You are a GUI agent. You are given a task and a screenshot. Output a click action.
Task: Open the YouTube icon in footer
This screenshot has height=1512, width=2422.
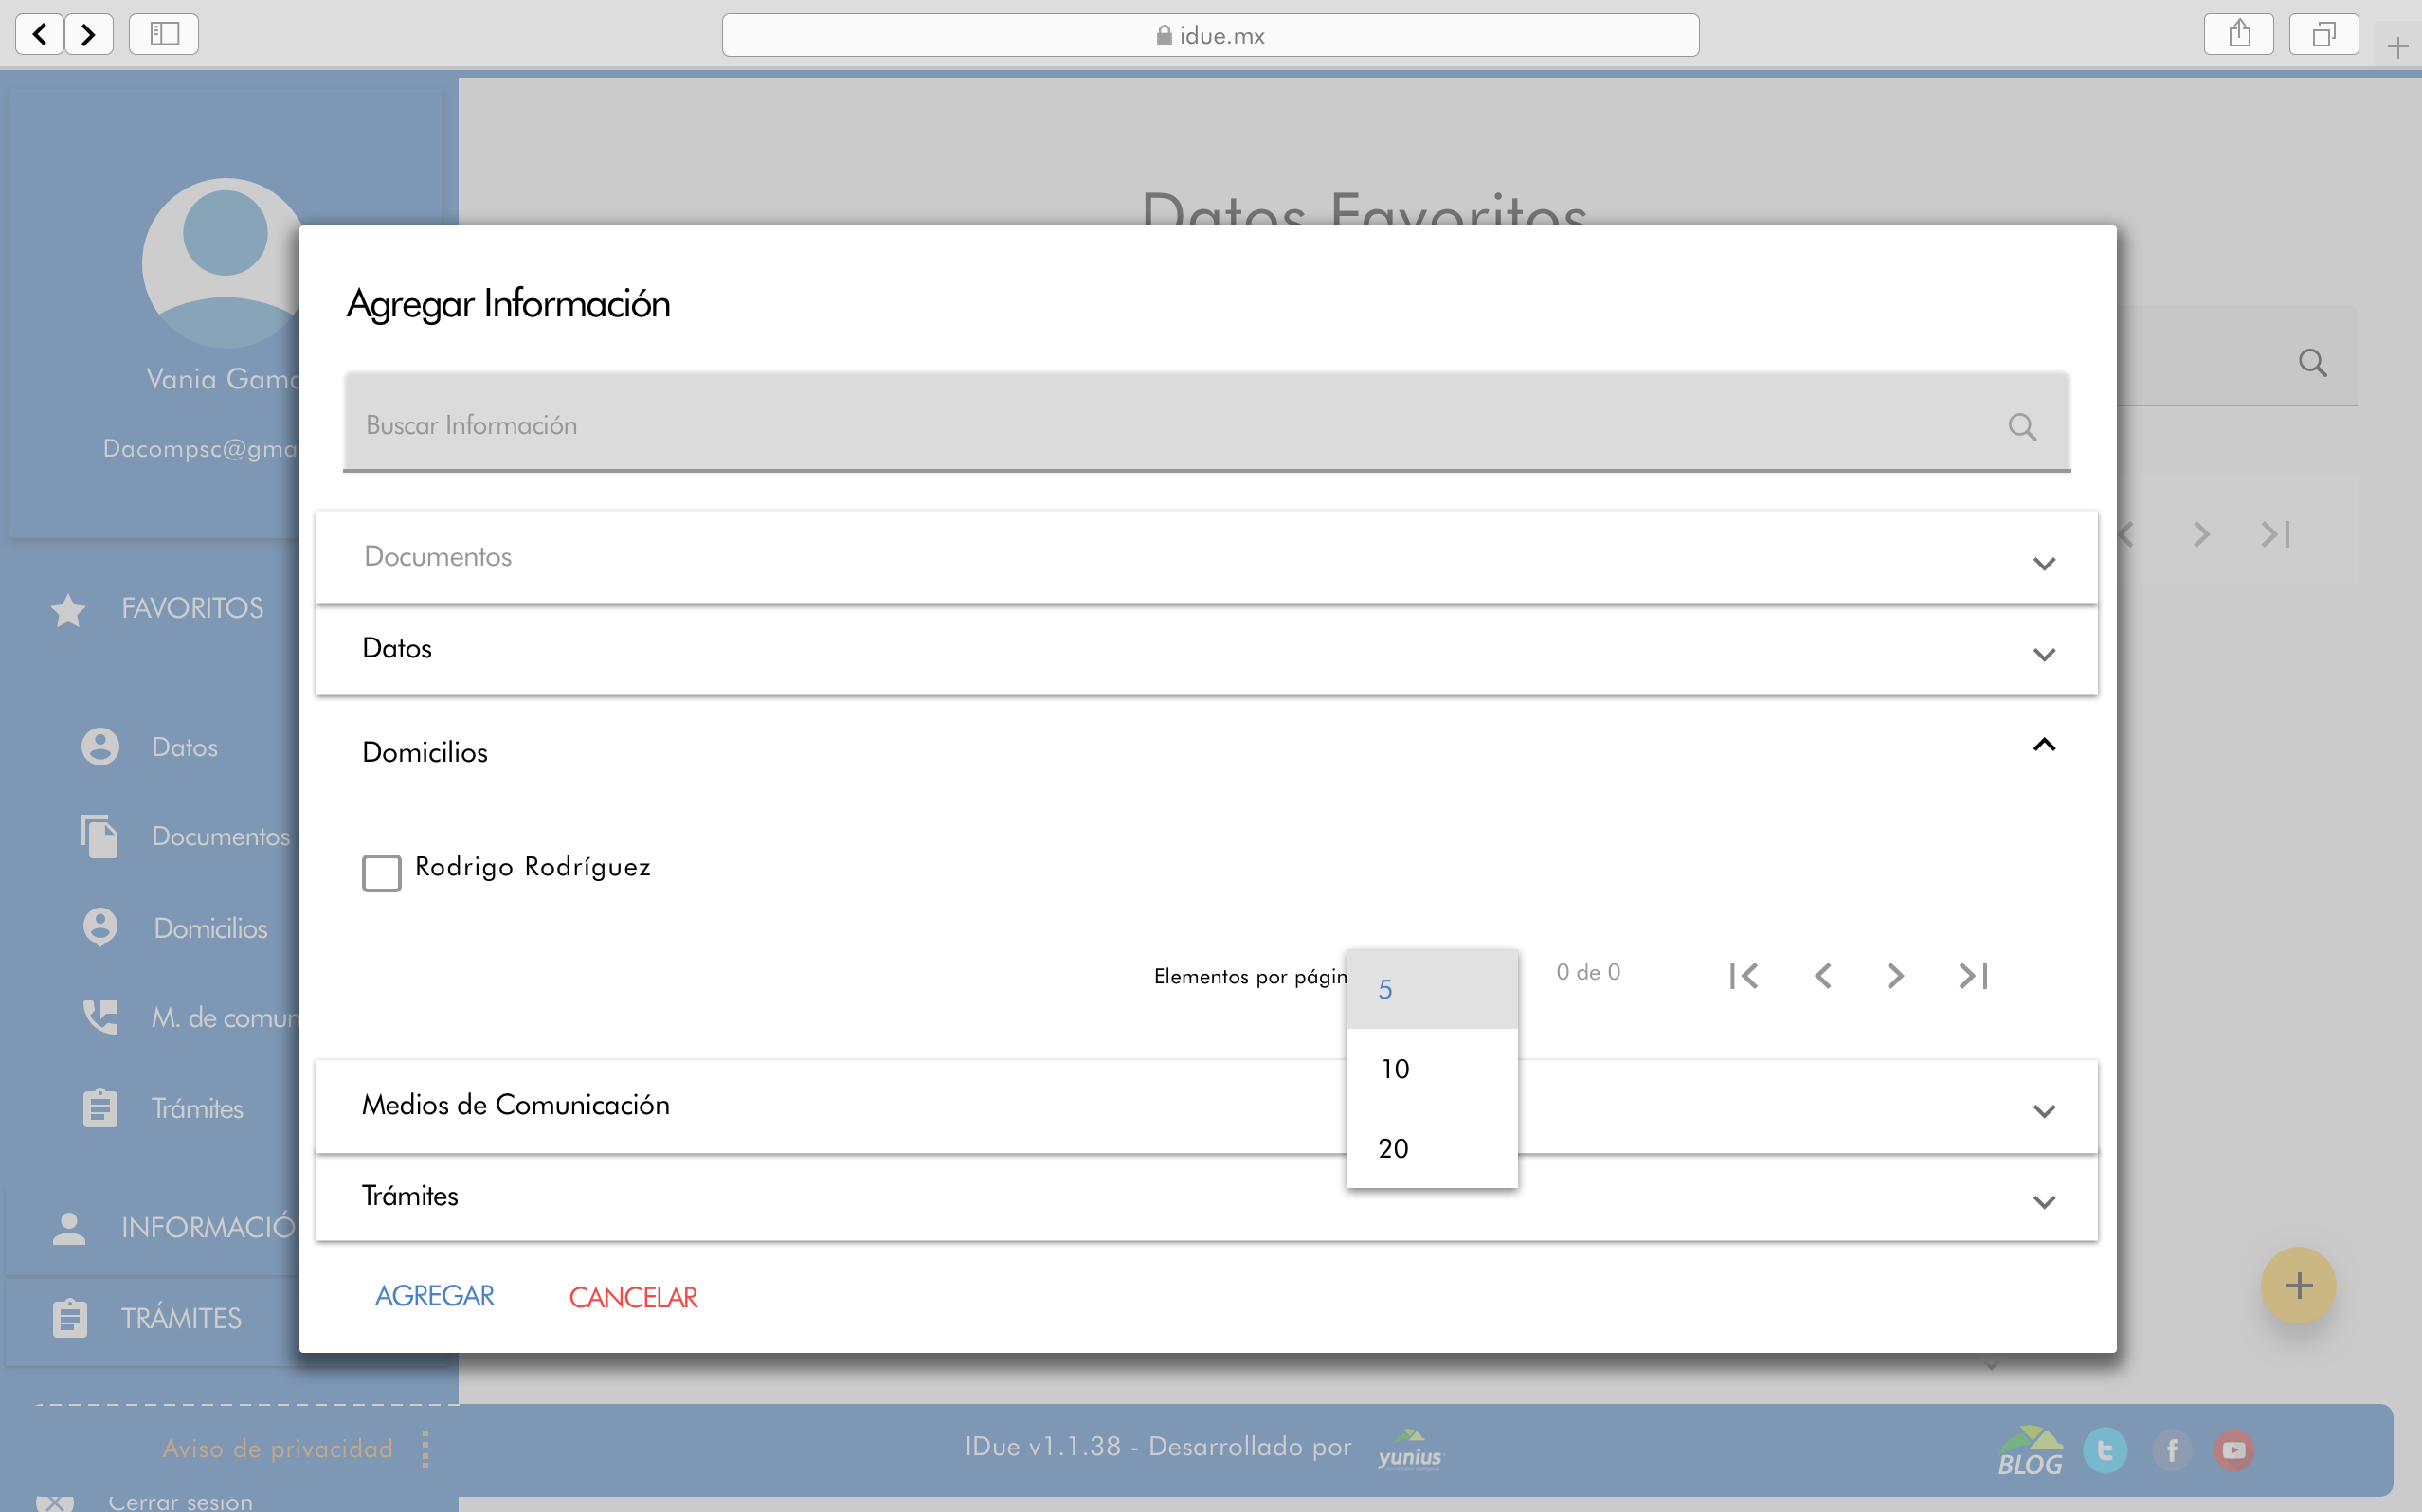click(2233, 1449)
